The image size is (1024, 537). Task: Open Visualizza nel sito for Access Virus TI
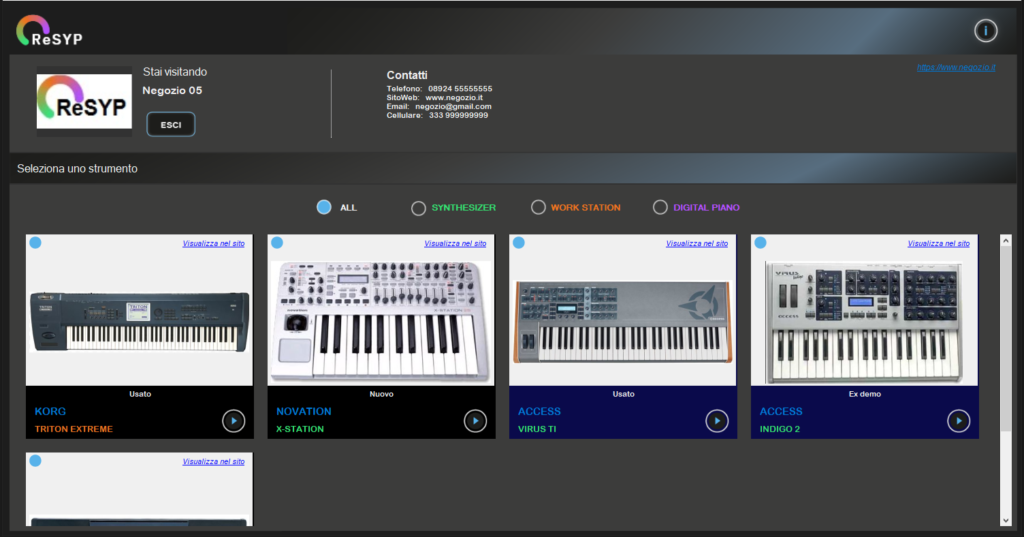pos(697,243)
